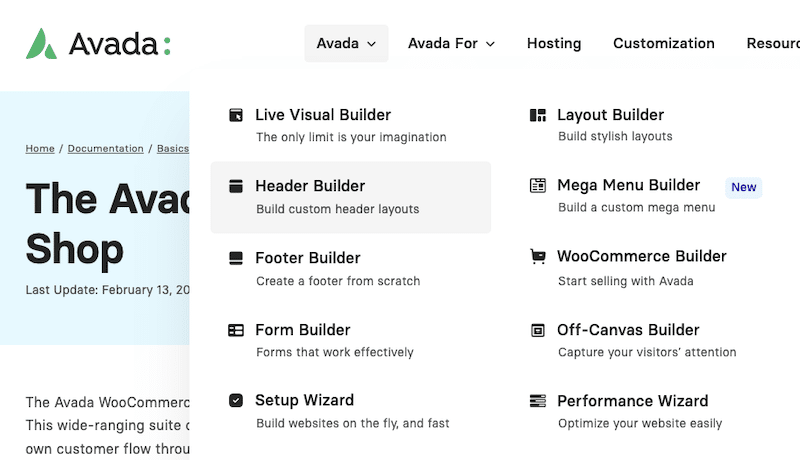Open Performance Wizard page
This screenshot has width=800, height=460.
(x=632, y=401)
